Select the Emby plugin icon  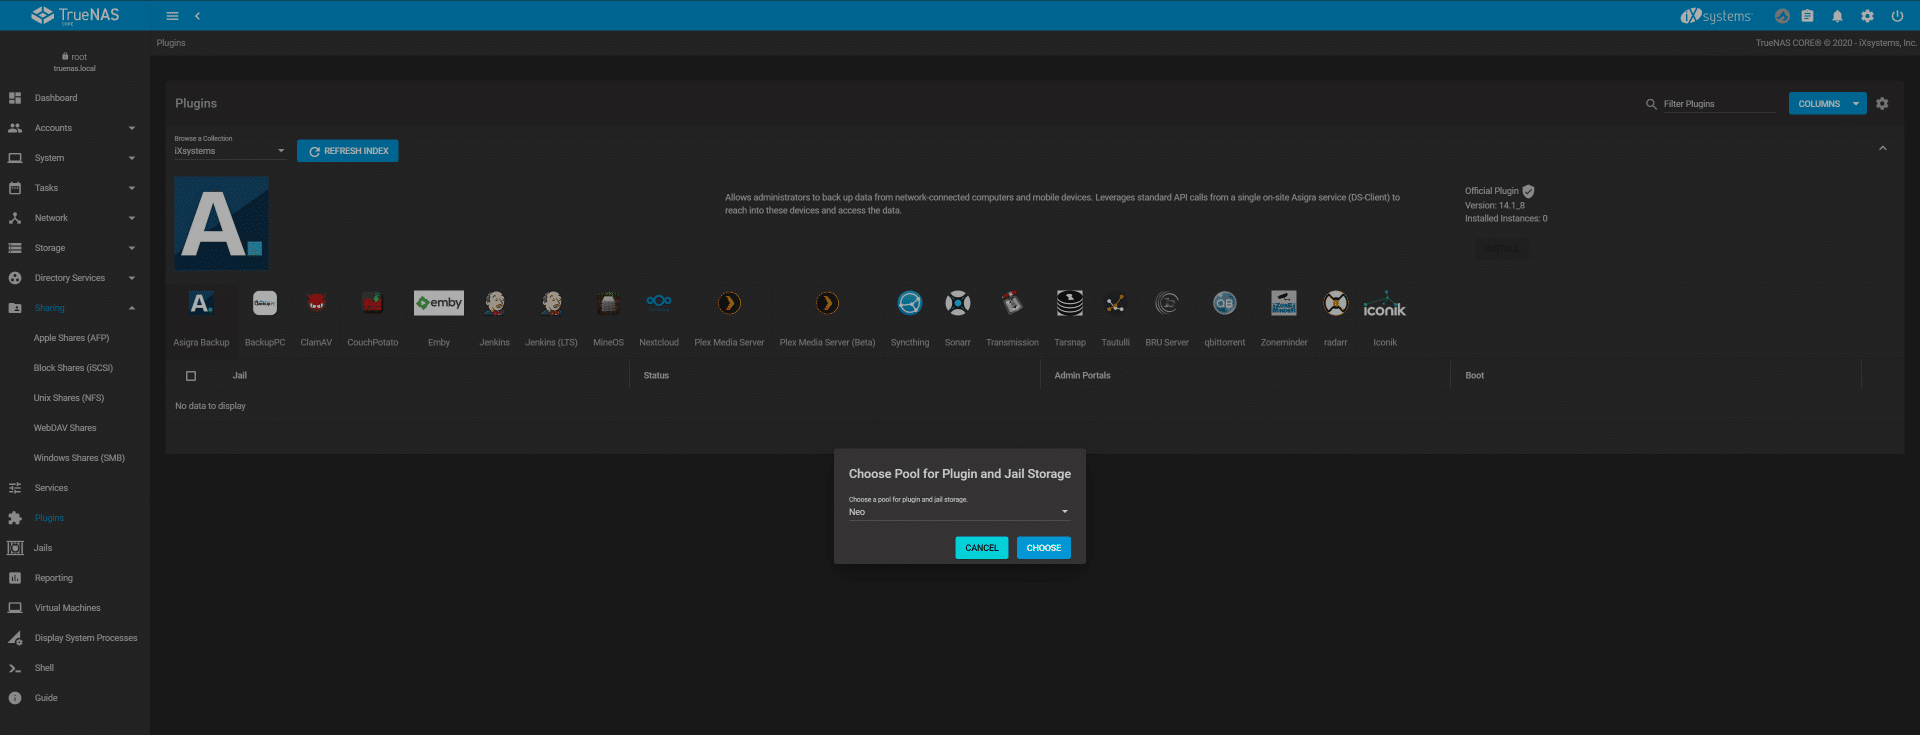click(x=439, y=303)
